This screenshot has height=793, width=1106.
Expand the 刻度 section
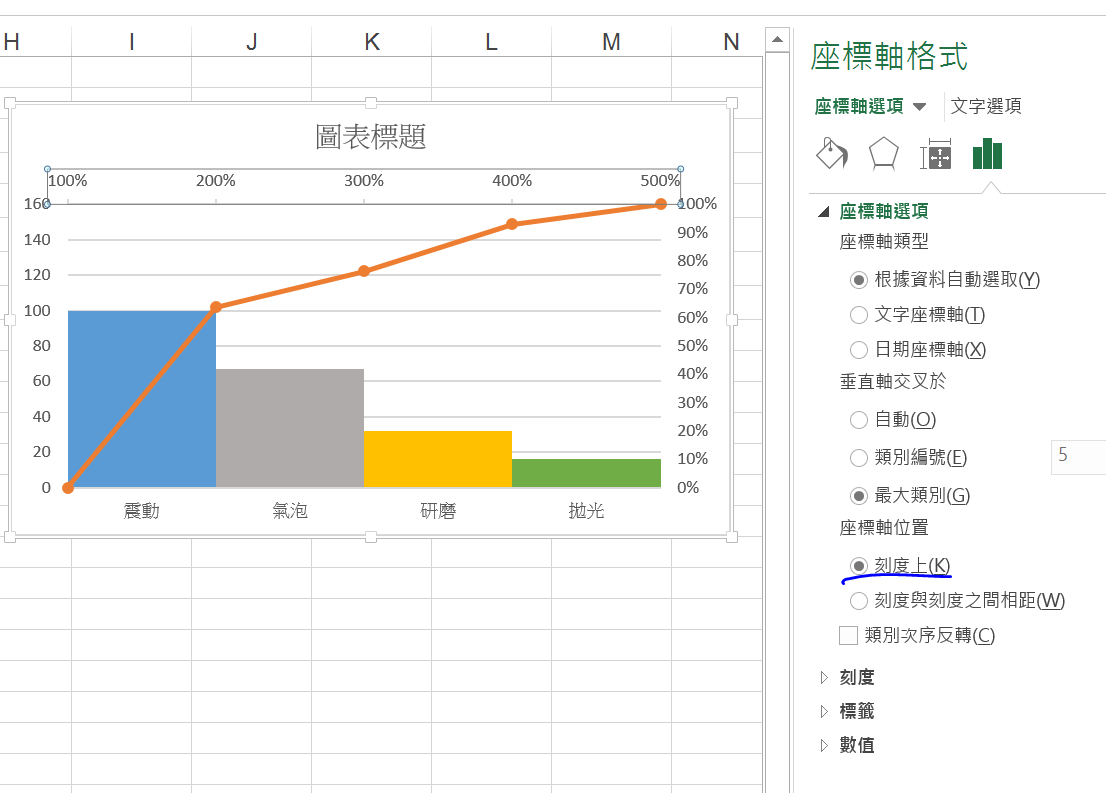[824, 677]
